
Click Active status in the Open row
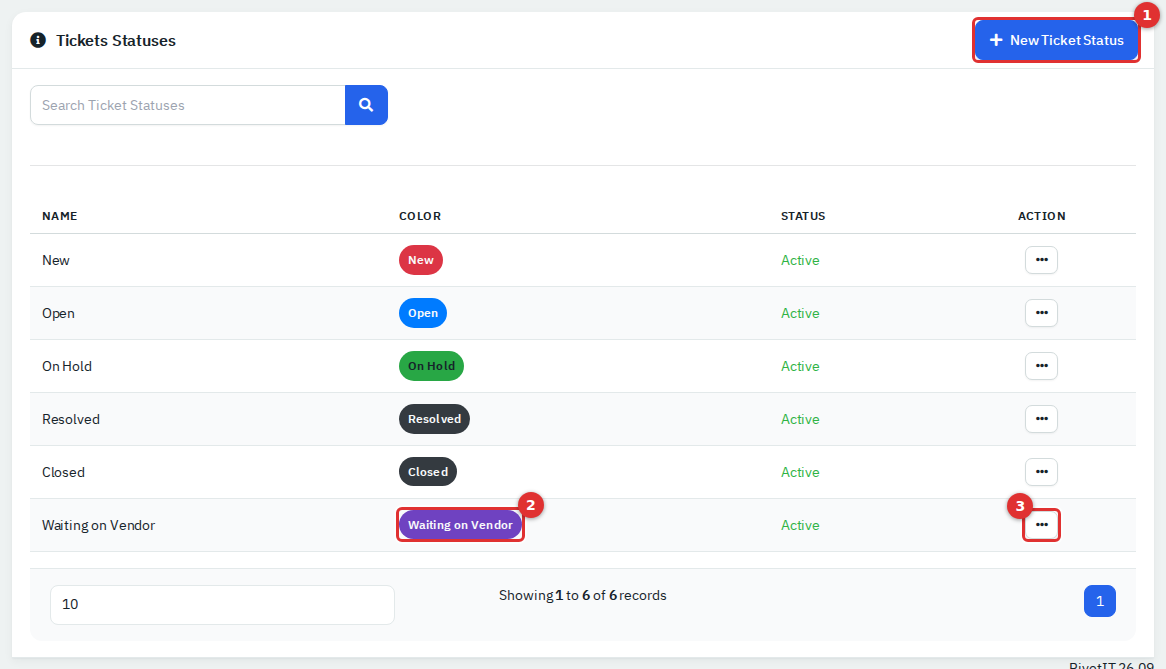coord(800,314)
